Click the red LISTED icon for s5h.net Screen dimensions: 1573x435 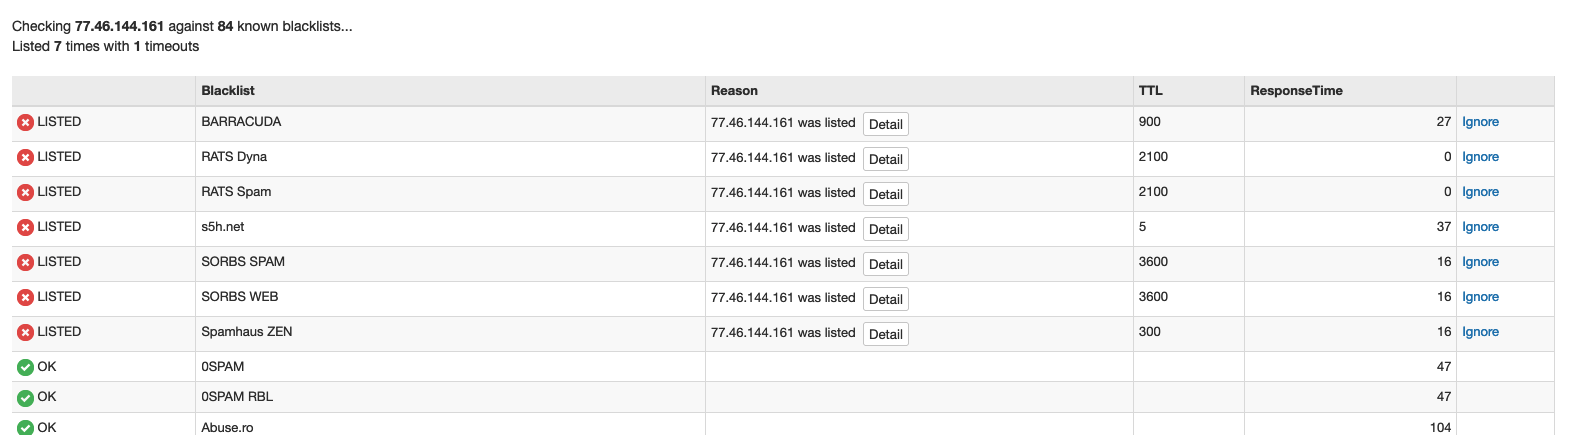25,227
